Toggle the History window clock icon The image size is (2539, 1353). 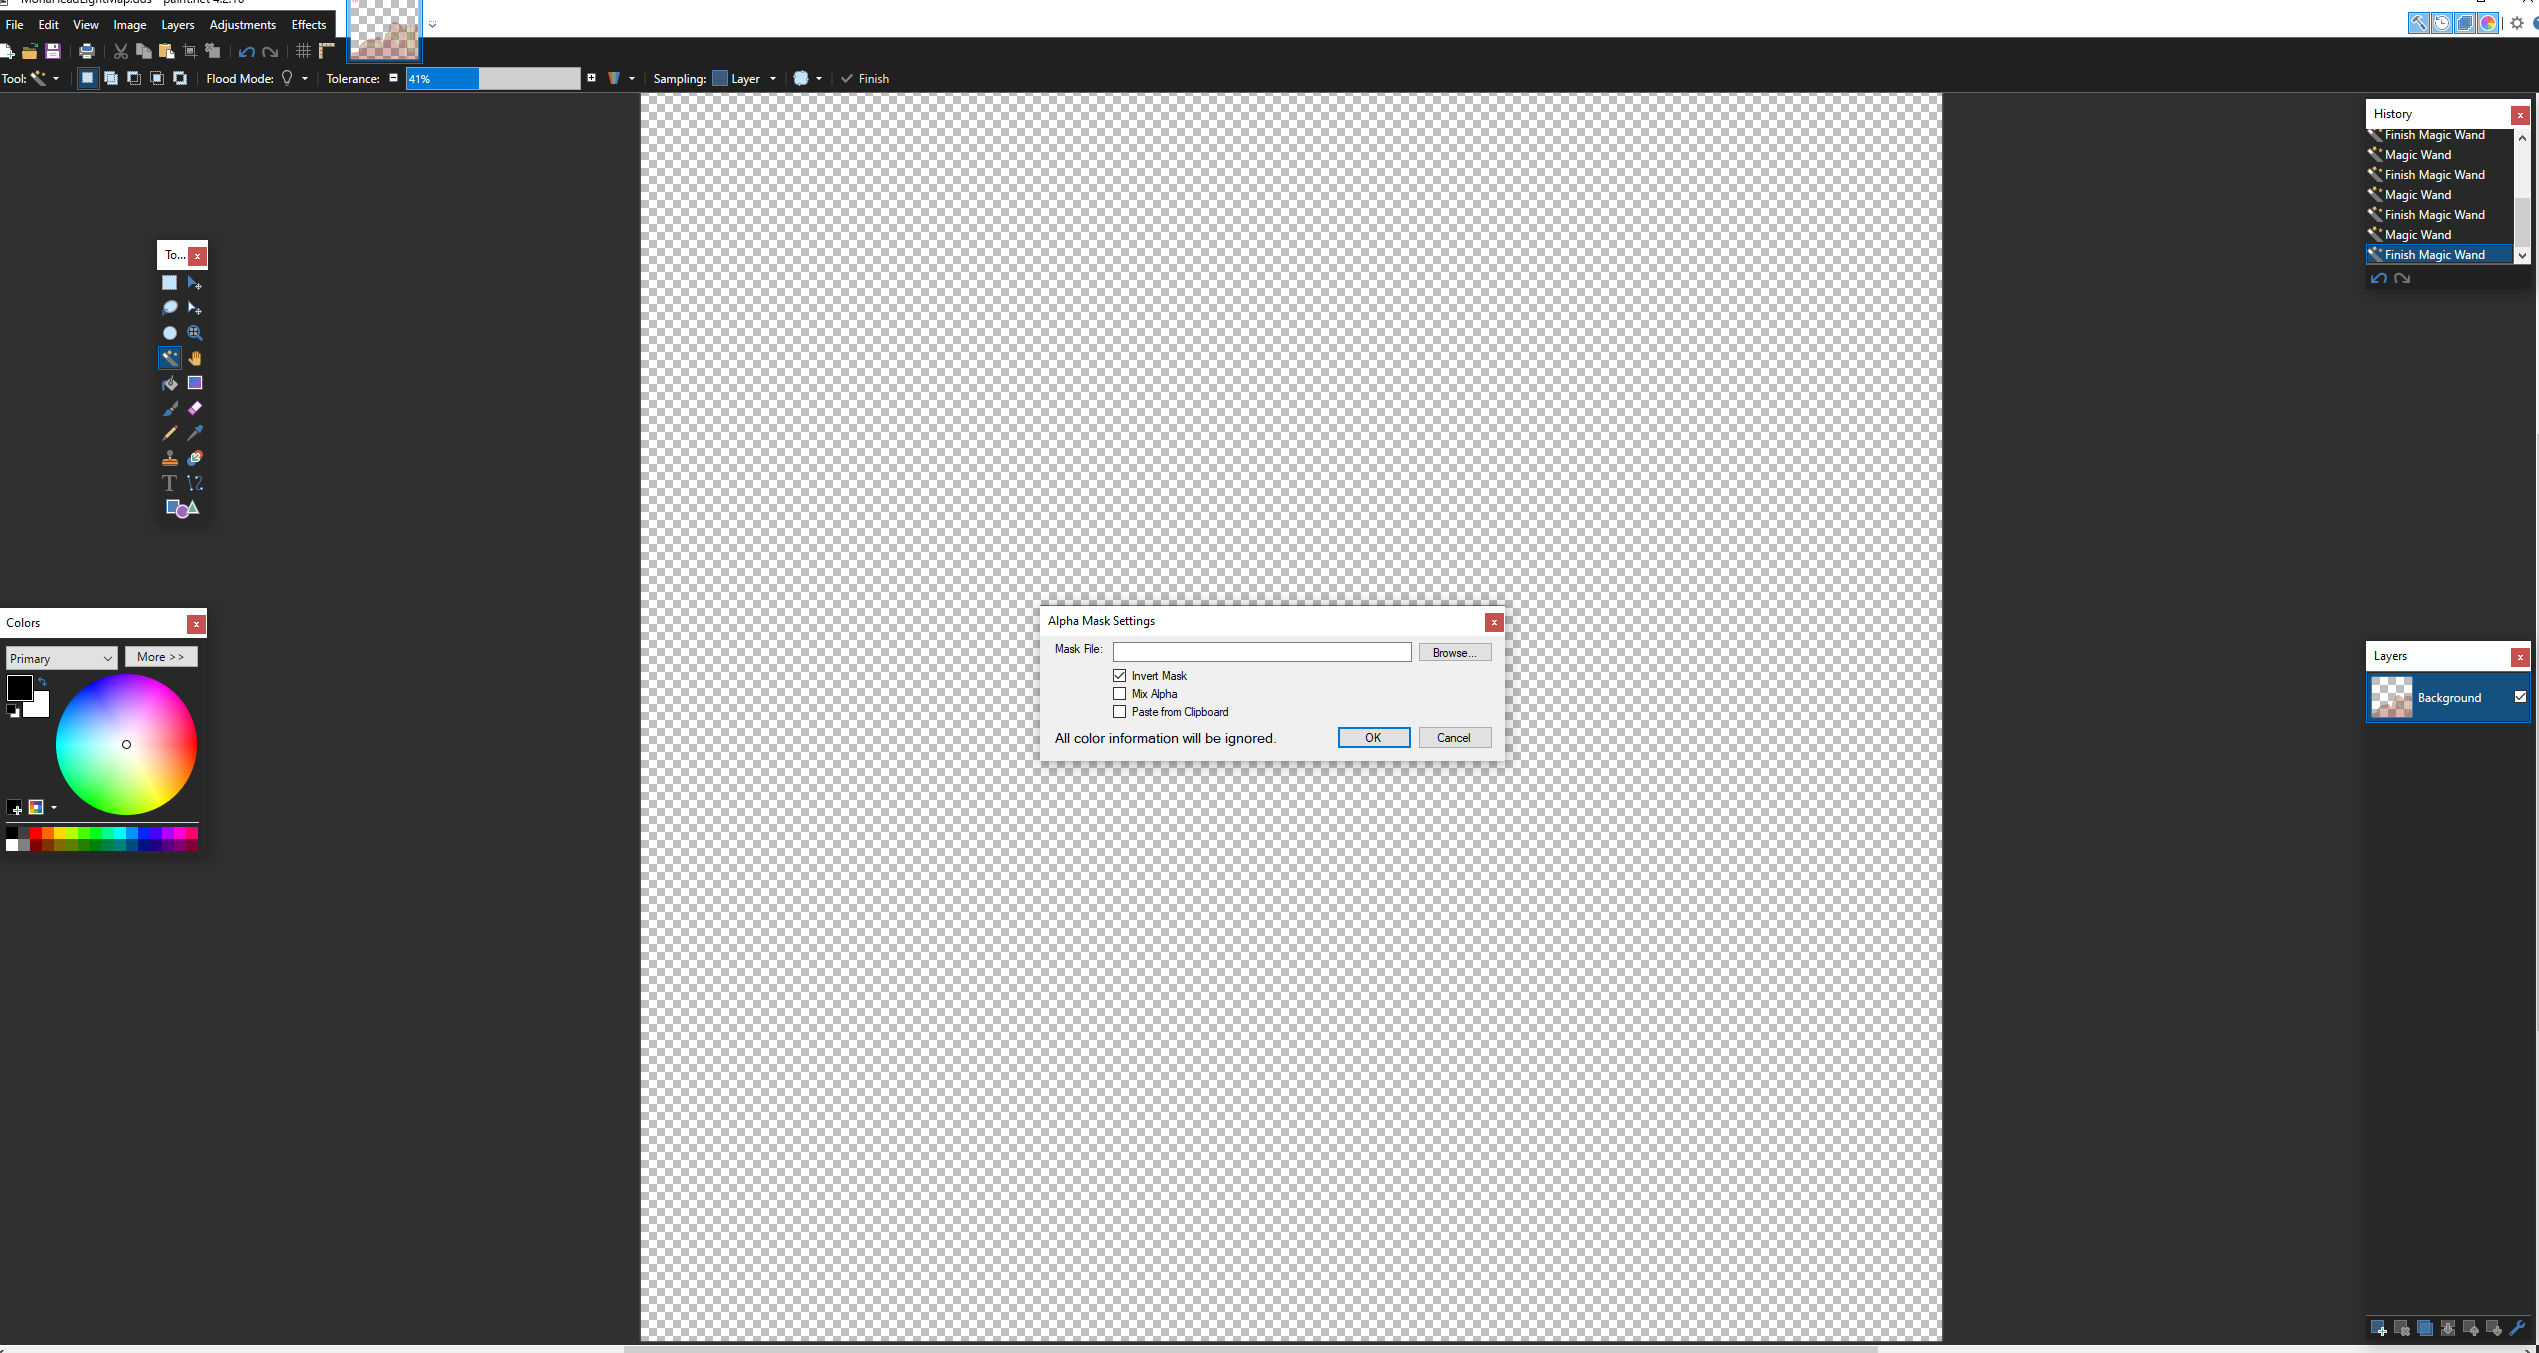[x=2442, y=23]
